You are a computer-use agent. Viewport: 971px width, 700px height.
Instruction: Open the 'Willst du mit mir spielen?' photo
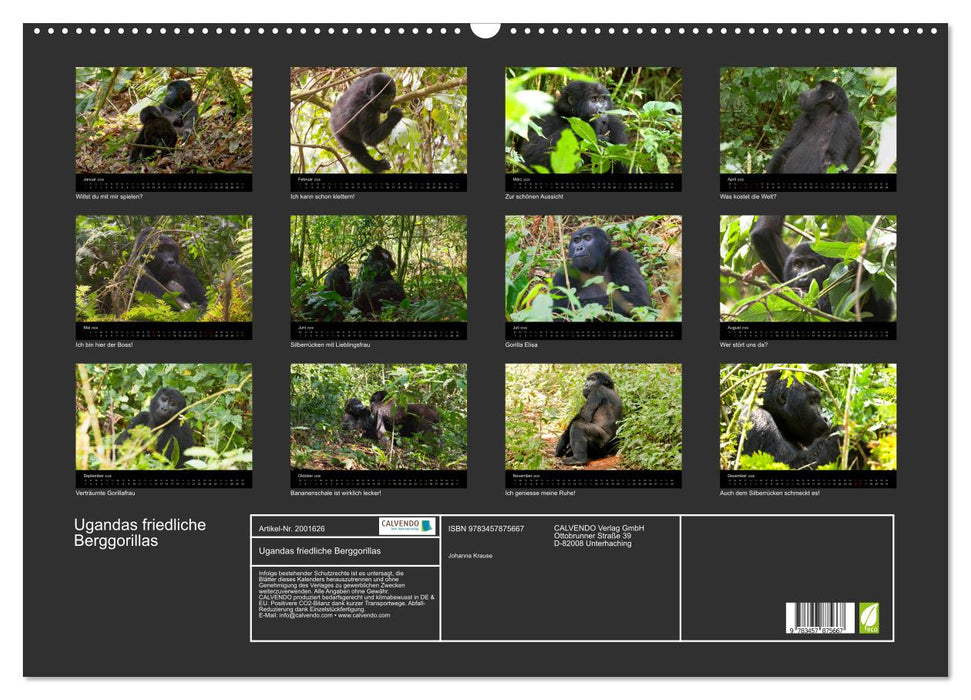coord(164,121)
